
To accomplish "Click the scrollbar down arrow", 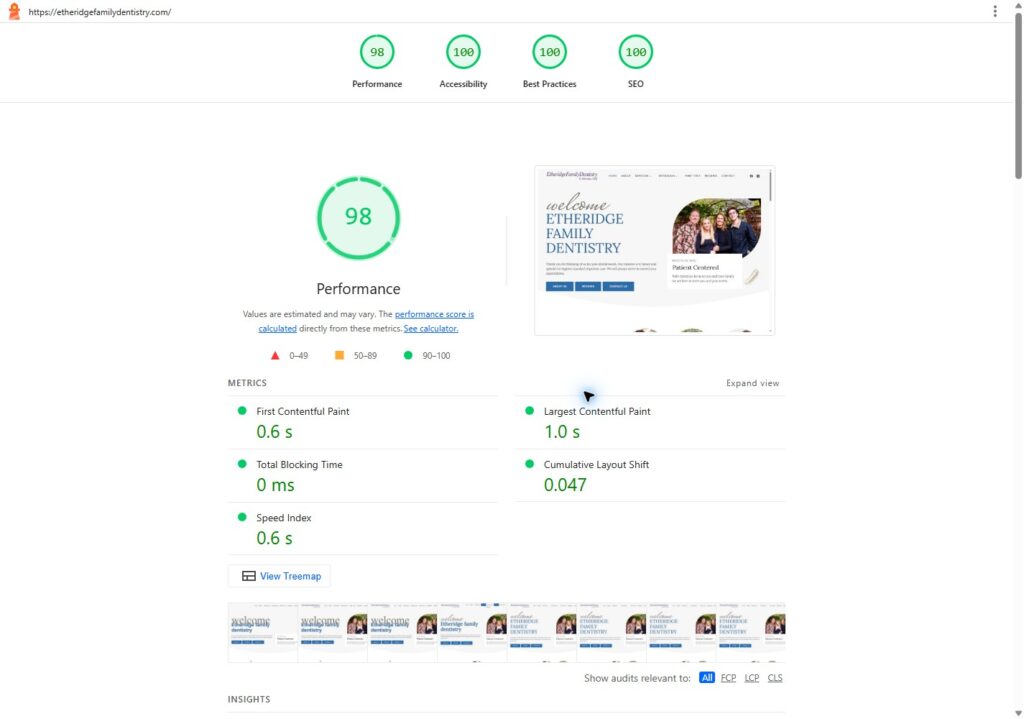I will coord(1018,713).
